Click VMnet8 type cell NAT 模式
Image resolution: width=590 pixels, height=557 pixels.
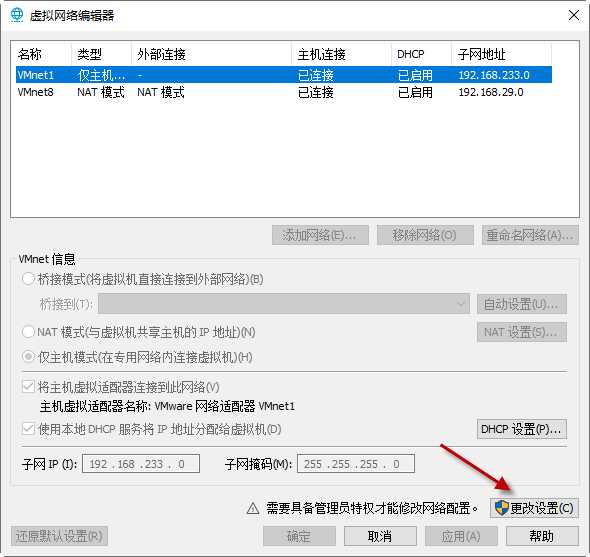[x=101, y=92]
